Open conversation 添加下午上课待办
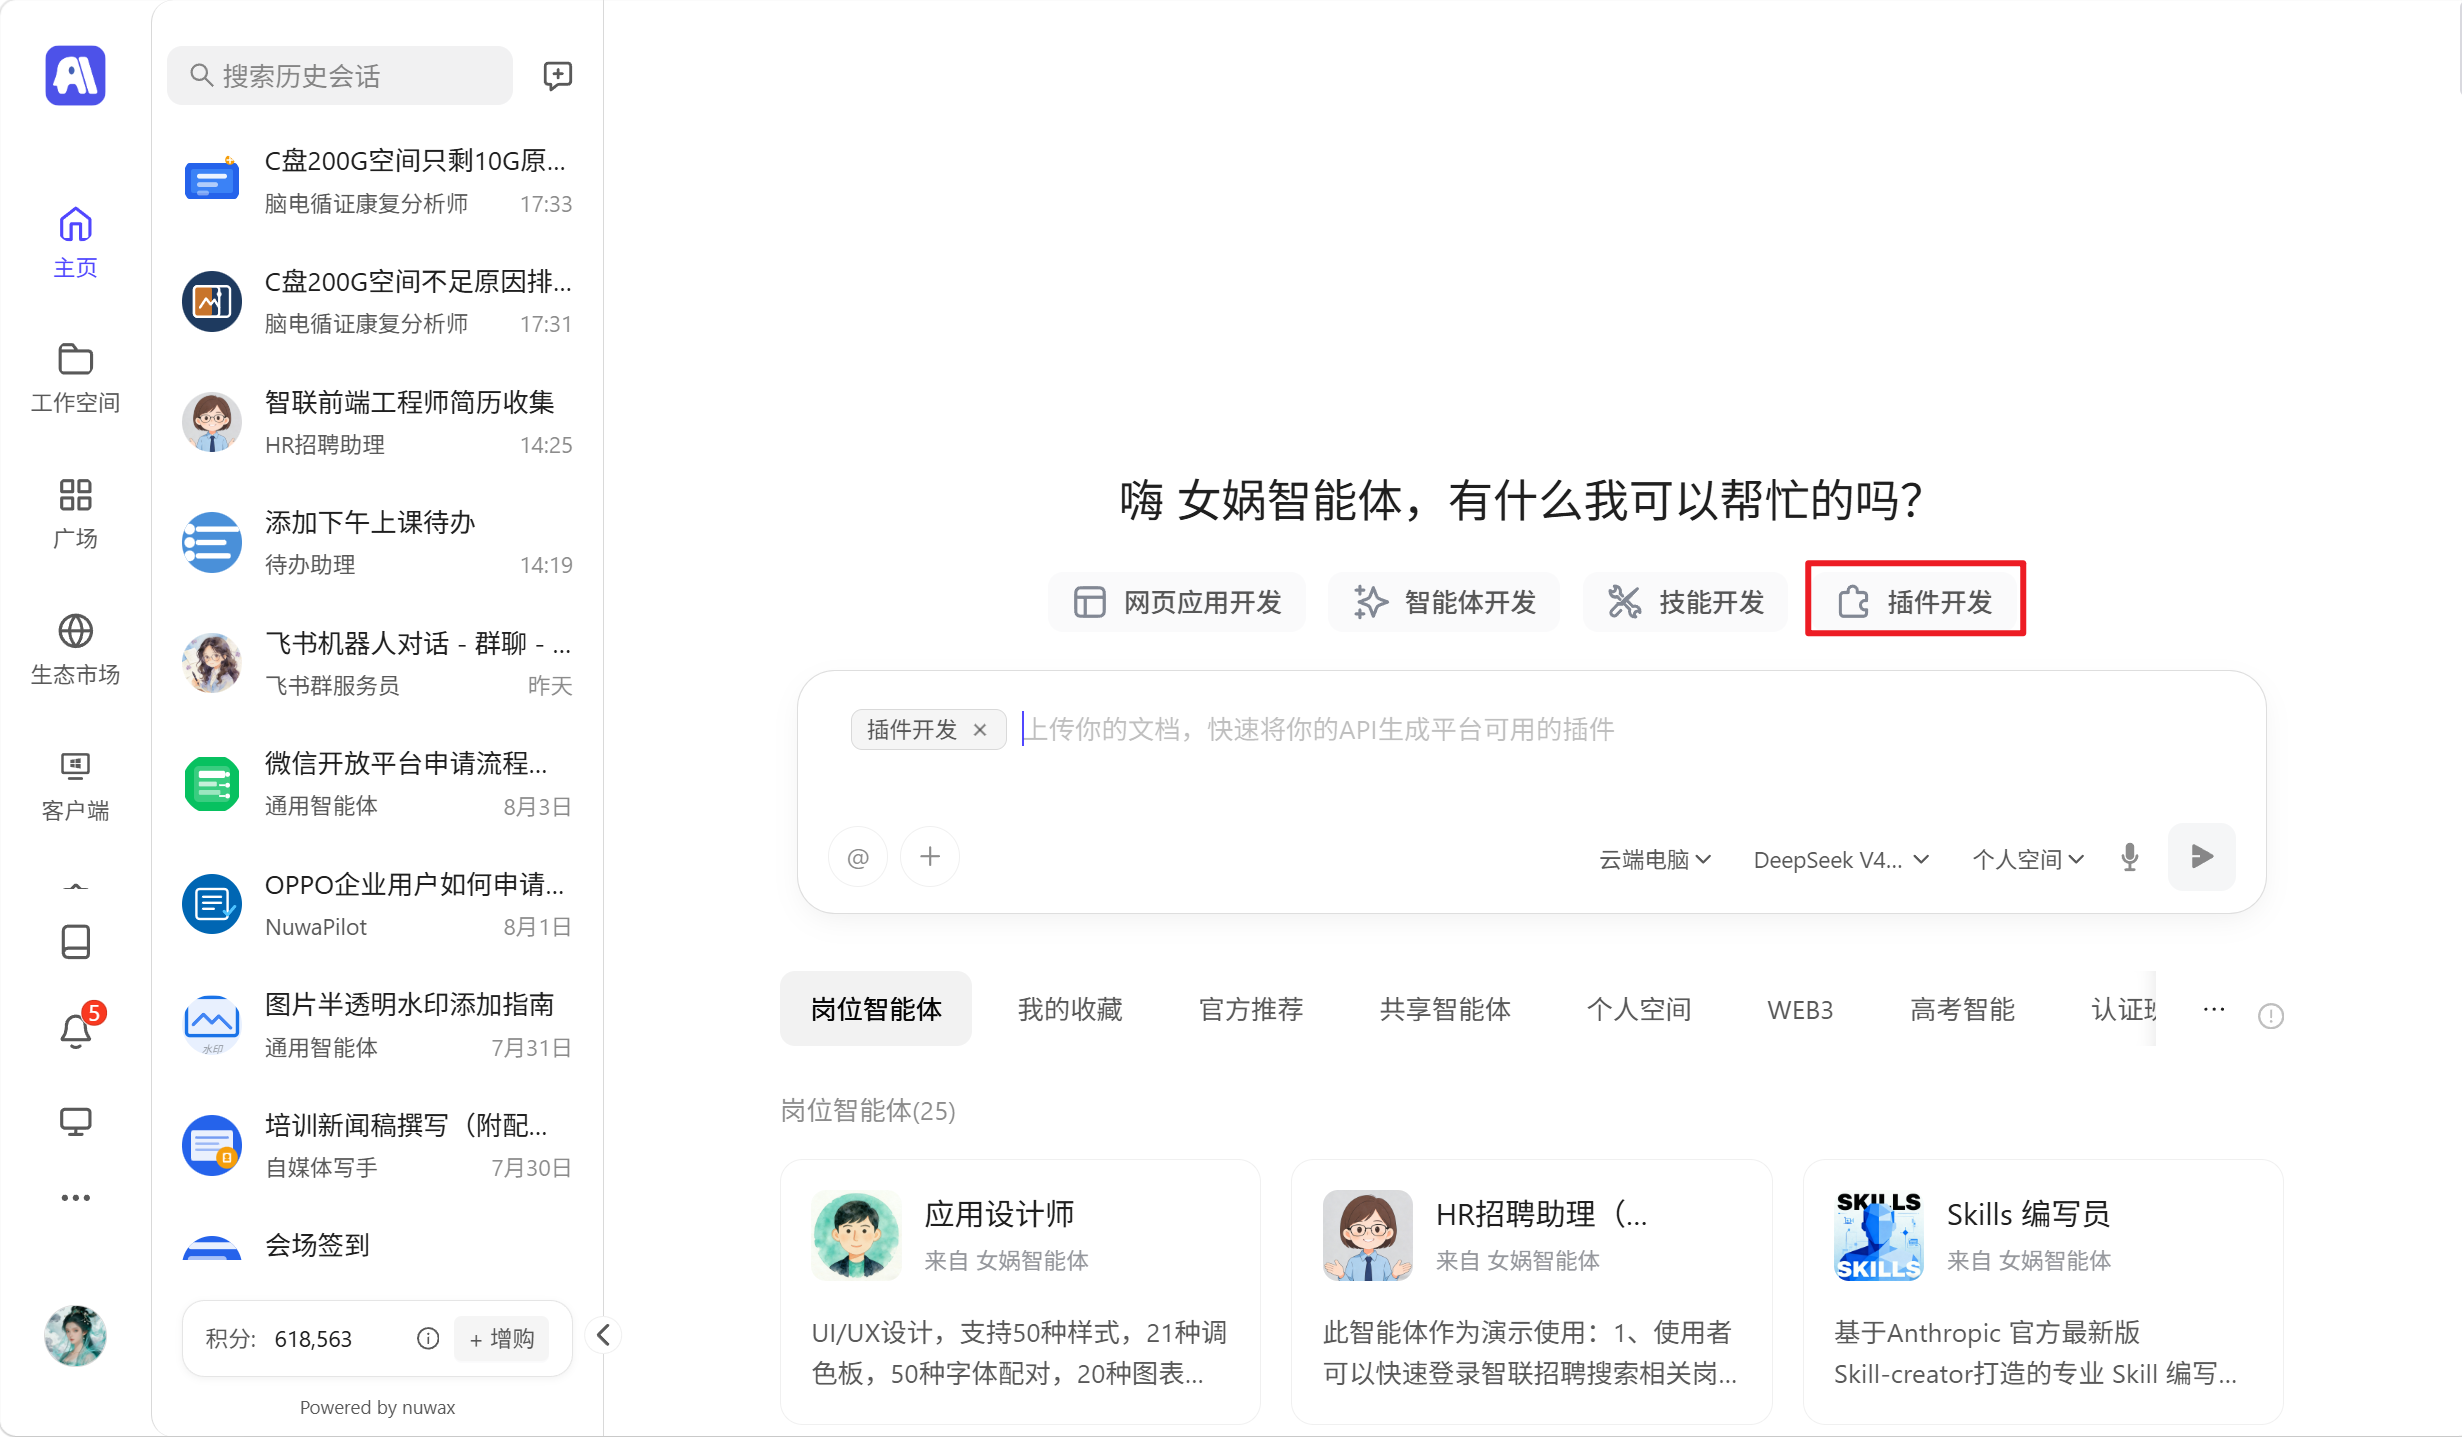The width and height of the screenshot is (2462, 1437). [377, 543]
